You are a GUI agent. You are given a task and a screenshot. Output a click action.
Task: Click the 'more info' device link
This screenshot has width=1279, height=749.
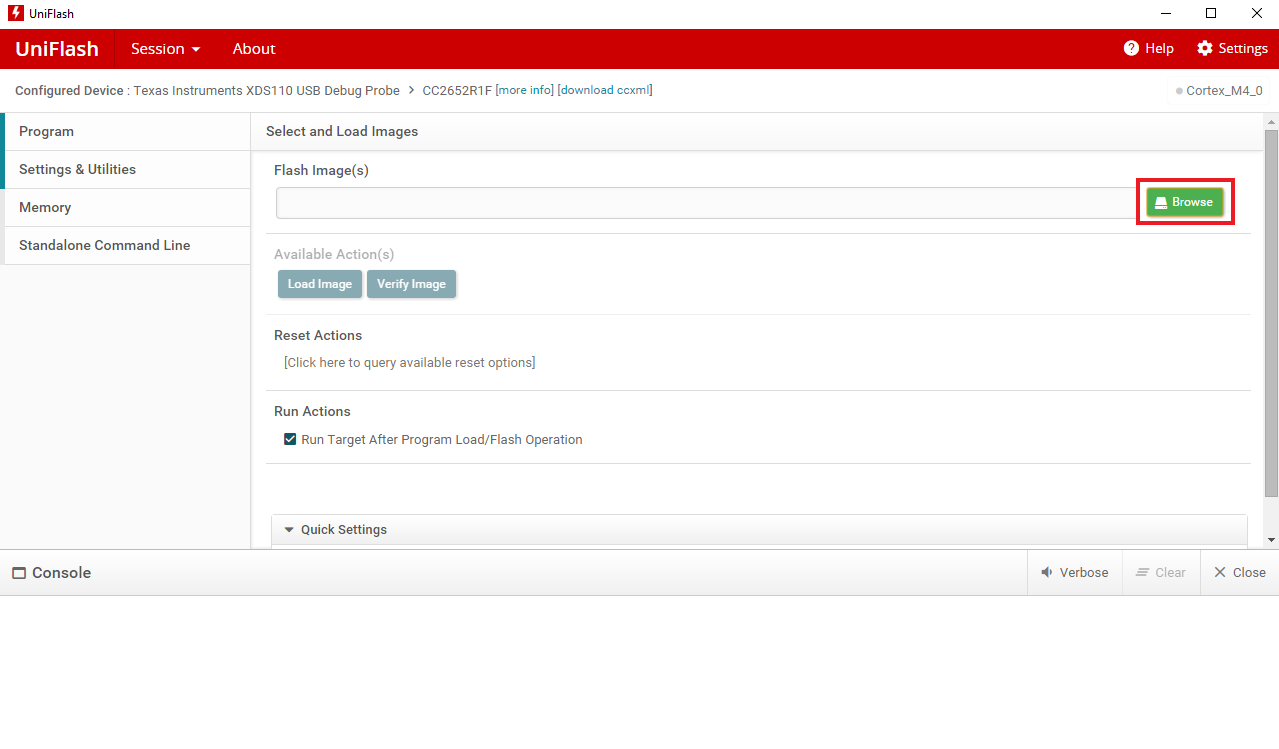525,90
